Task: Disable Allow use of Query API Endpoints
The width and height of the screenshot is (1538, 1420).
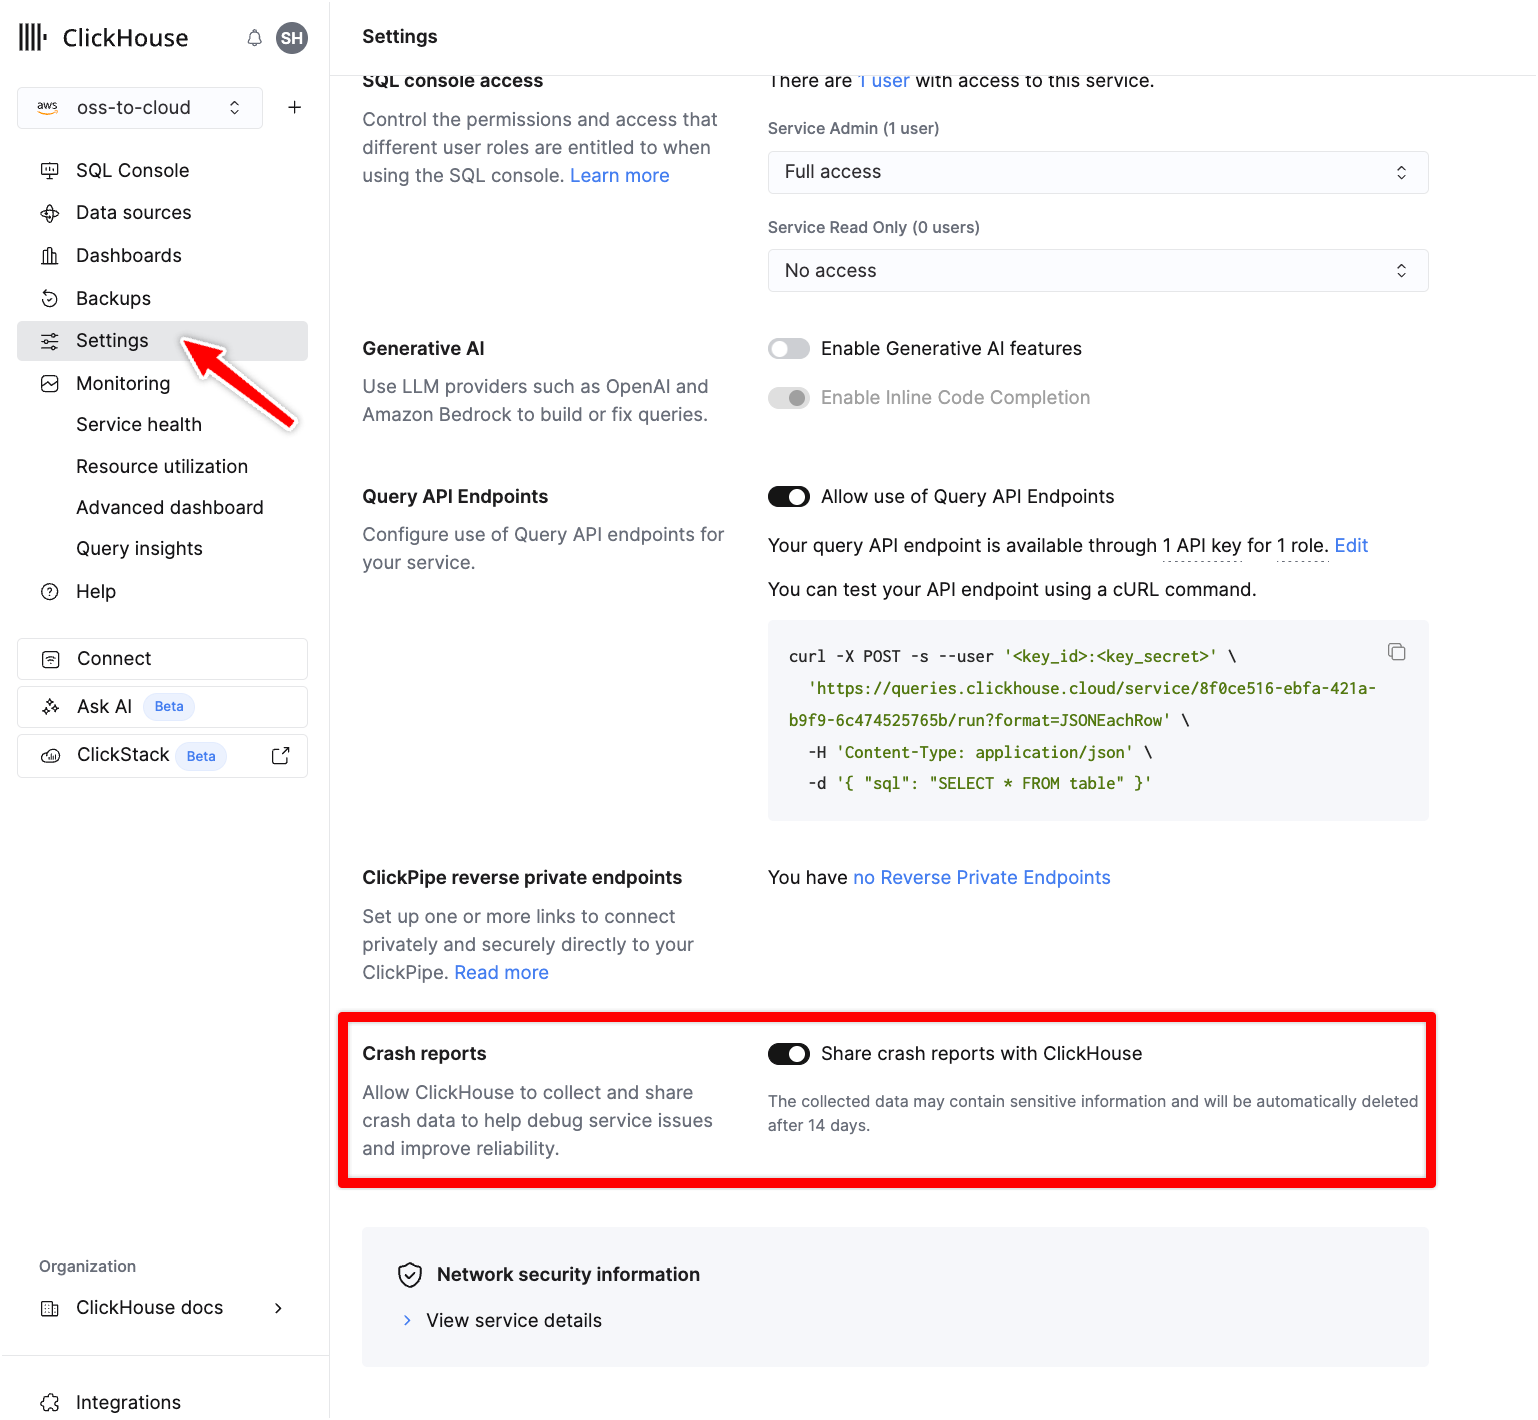Action: (x=789, y=496)
